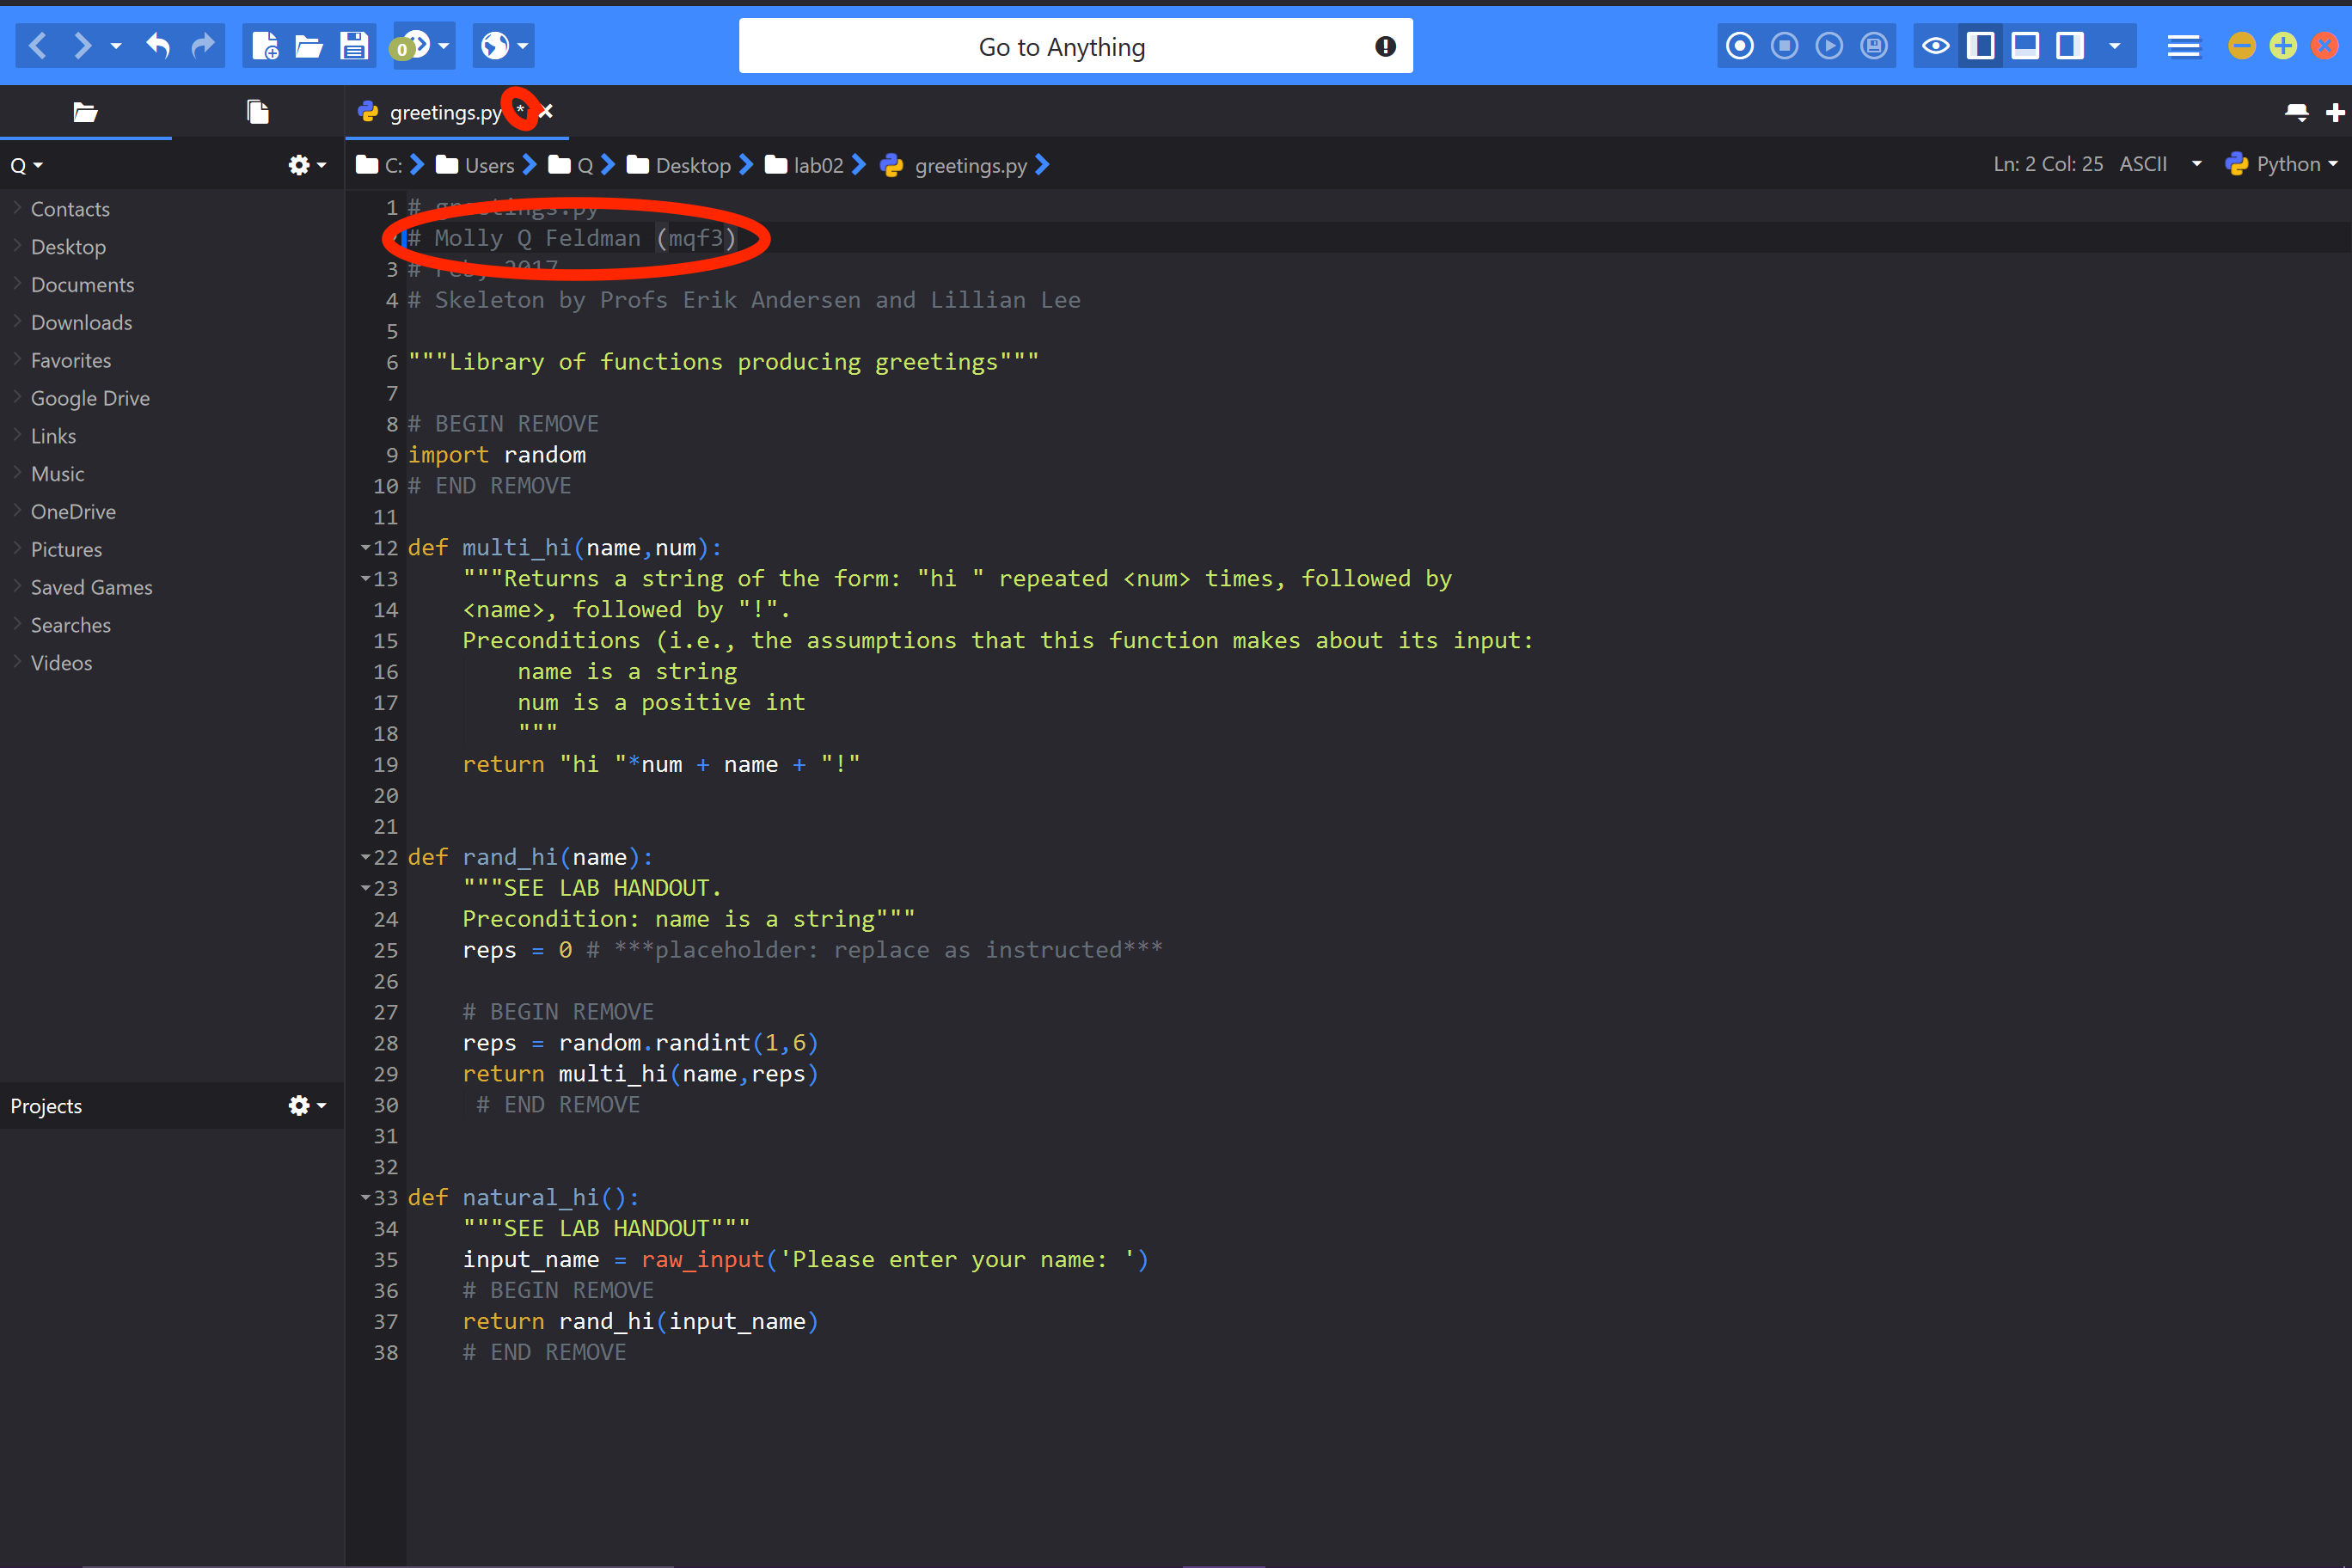2352x1568 pixels.
Task: Expand the Downloads folder
Action: (81, 322)
